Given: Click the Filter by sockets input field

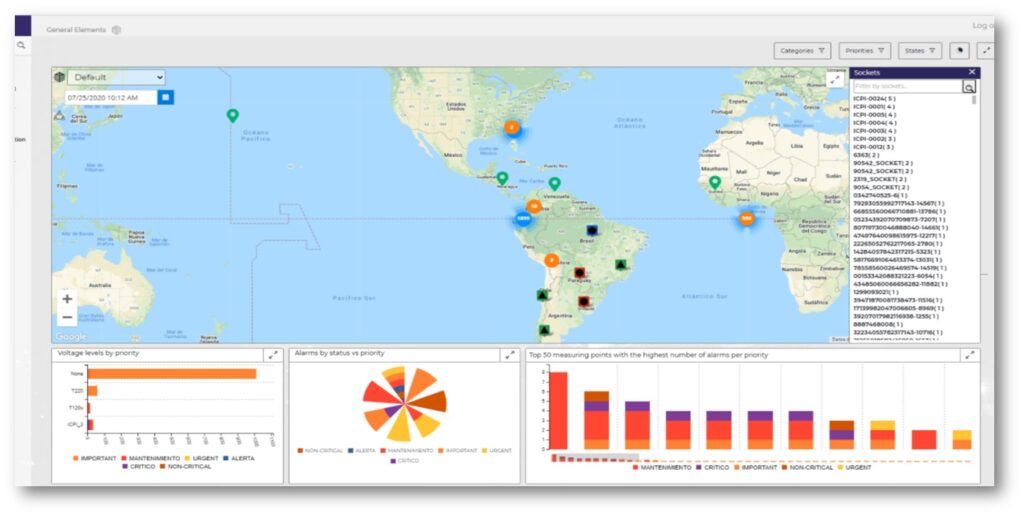Looking at the screenshot, I should click(x=906, y=88).
